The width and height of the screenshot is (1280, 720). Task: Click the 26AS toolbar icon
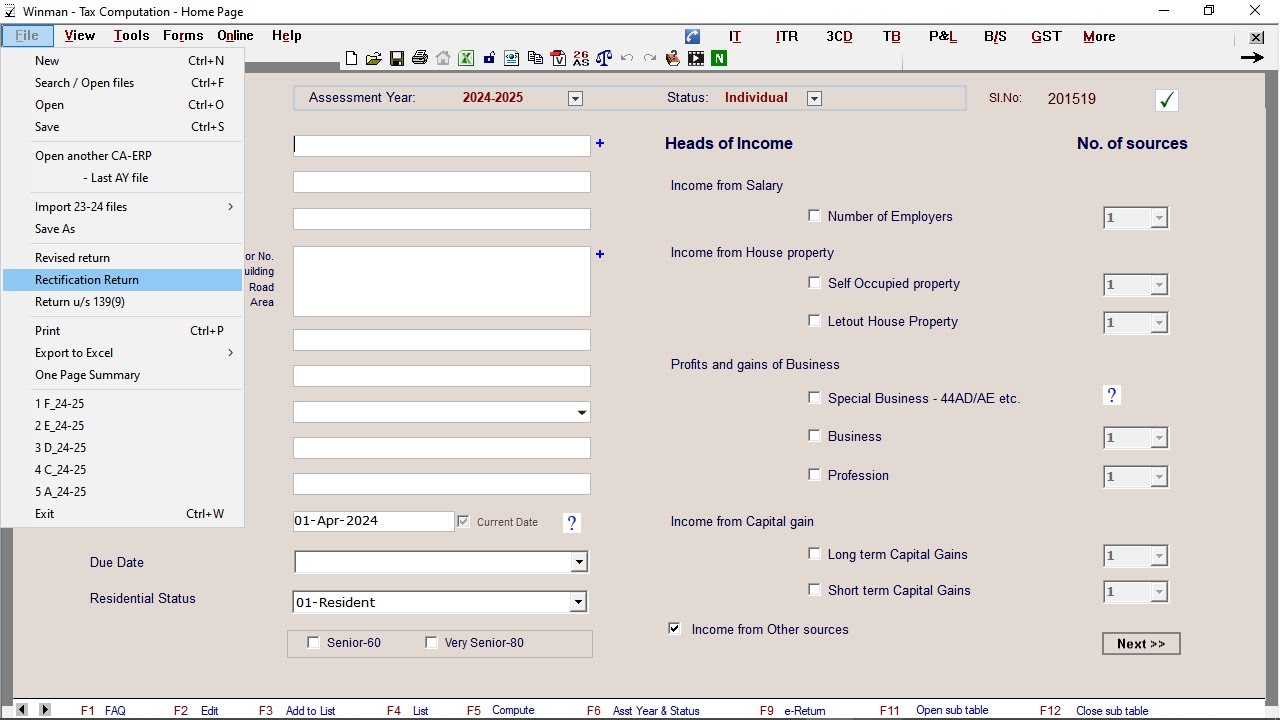tap(581, 59)
